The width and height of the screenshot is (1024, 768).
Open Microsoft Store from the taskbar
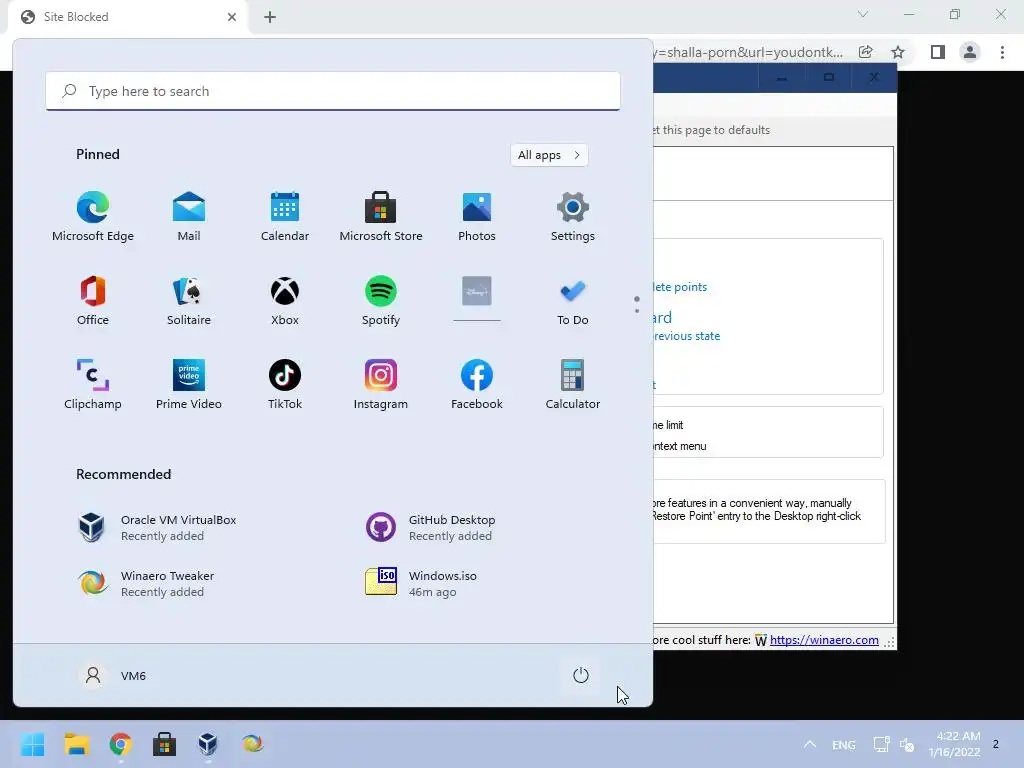click(165, 744)
